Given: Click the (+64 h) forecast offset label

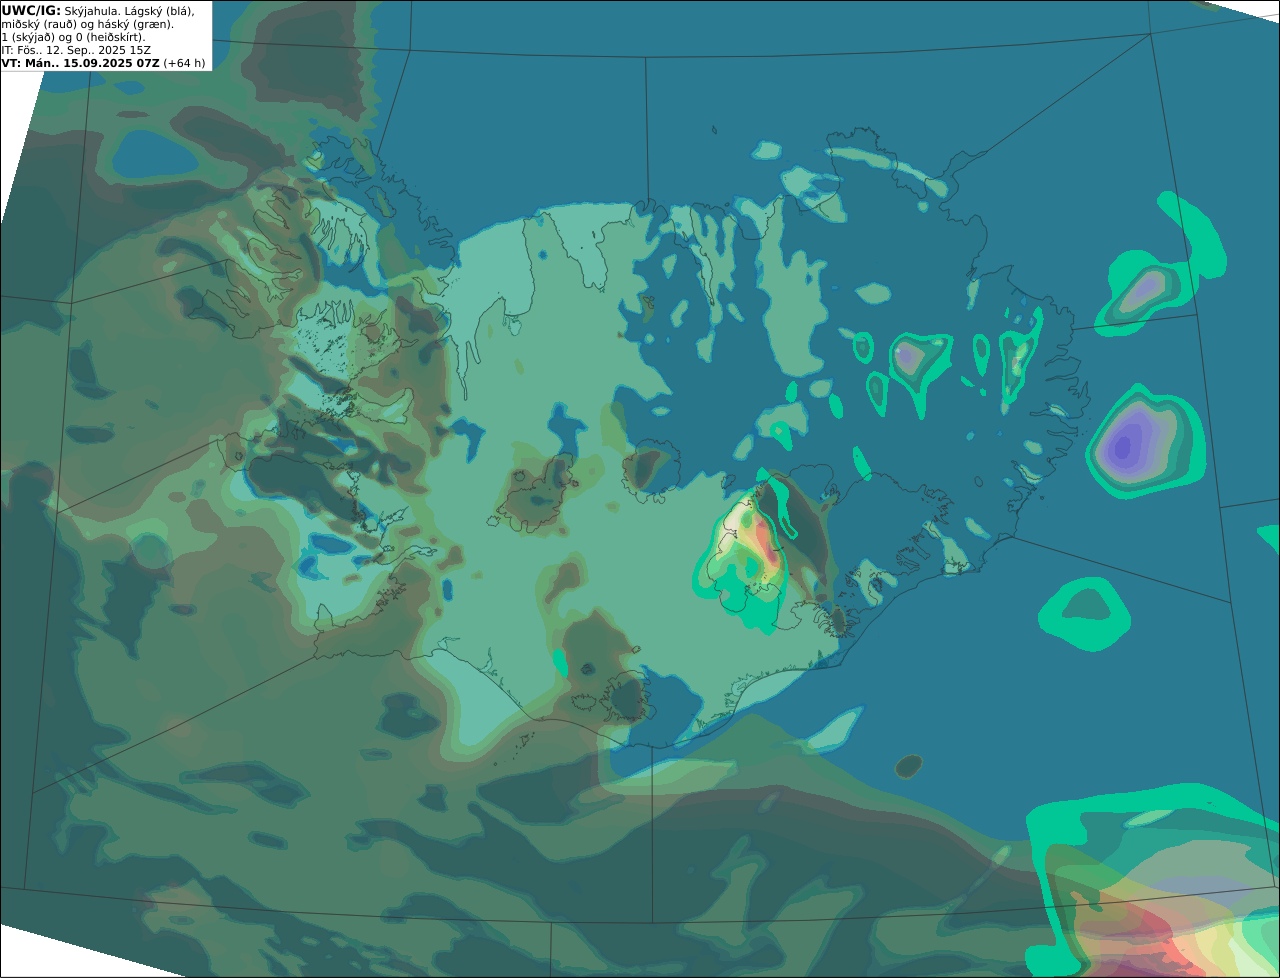Looking at the screenshot, I should click(184, 63).
